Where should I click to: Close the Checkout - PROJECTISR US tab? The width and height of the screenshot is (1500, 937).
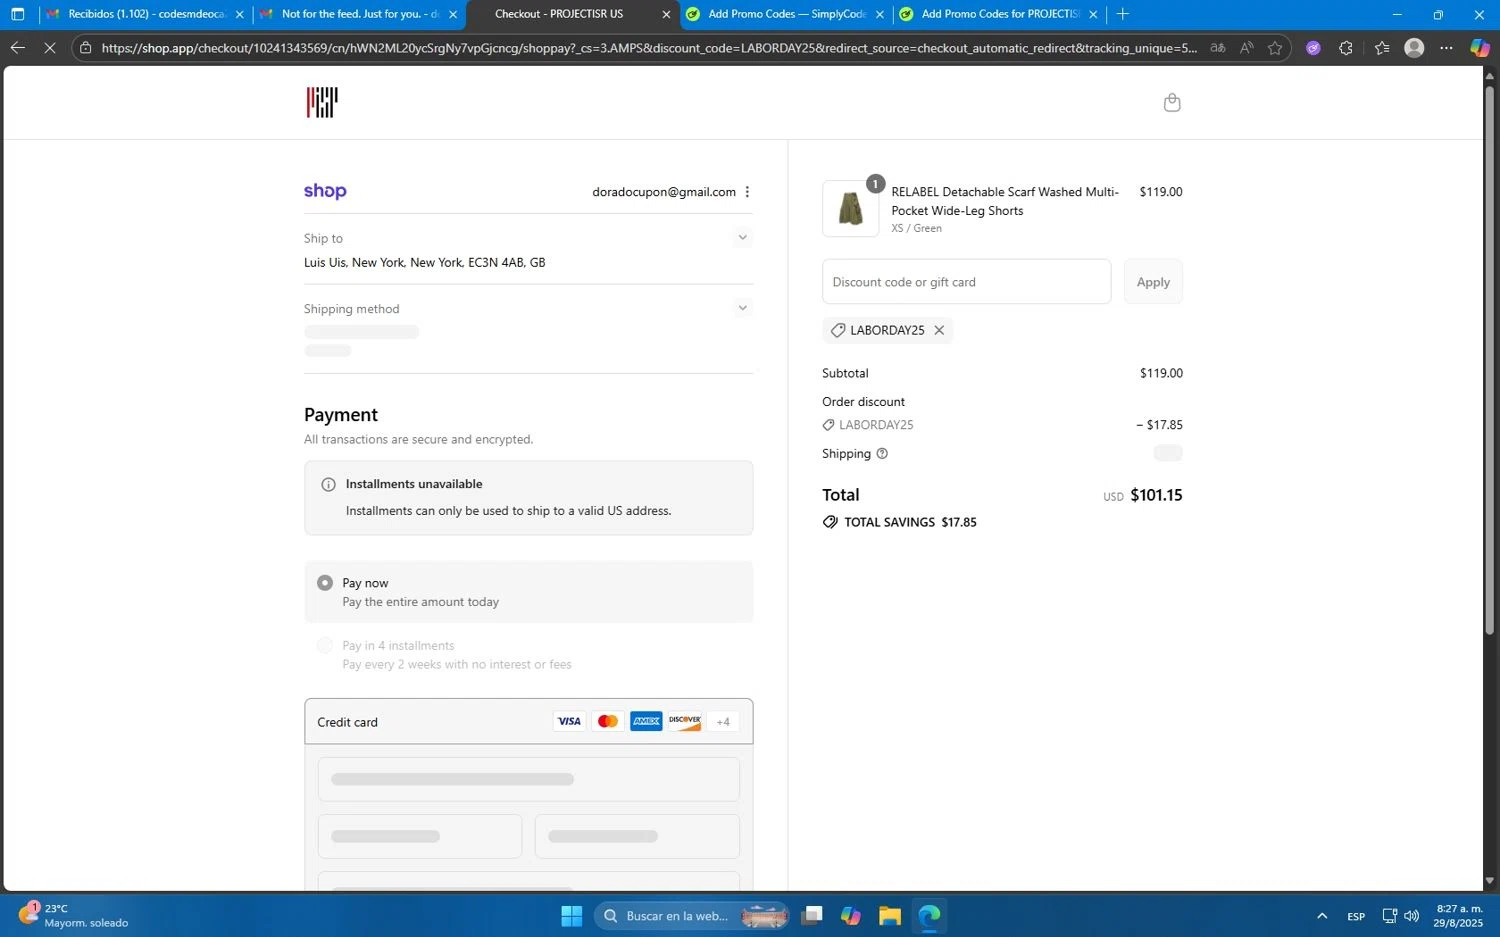[x=667, y=14]
